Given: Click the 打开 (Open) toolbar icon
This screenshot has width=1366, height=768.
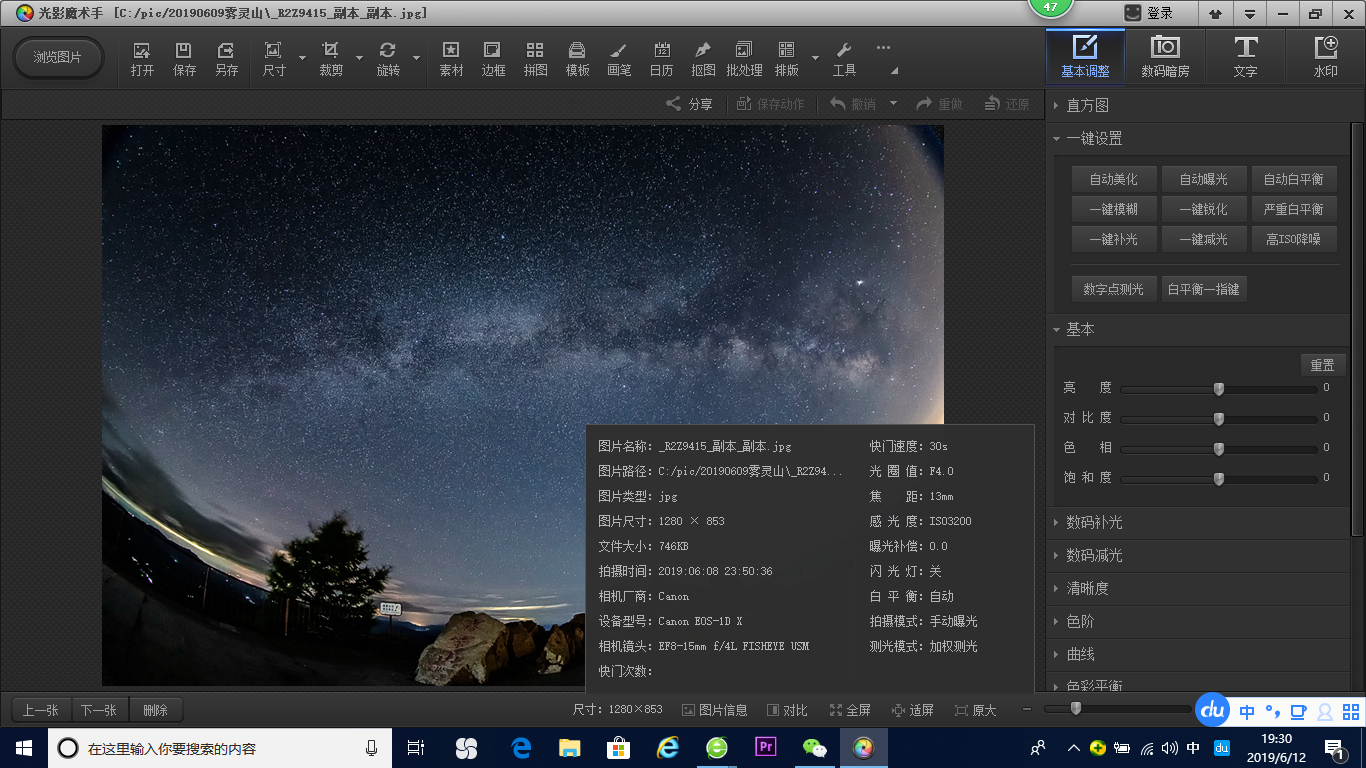Looking at the screenshot, I should point(142,59).
